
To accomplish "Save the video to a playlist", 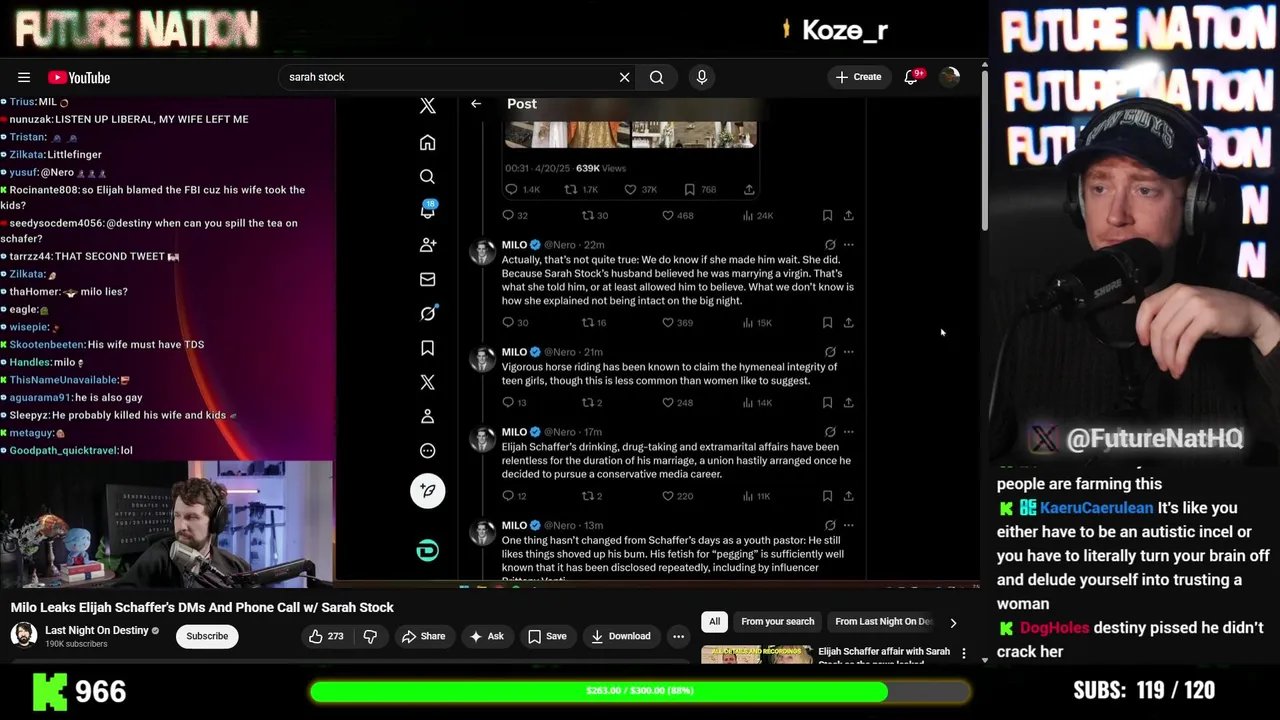I will 547,636.
